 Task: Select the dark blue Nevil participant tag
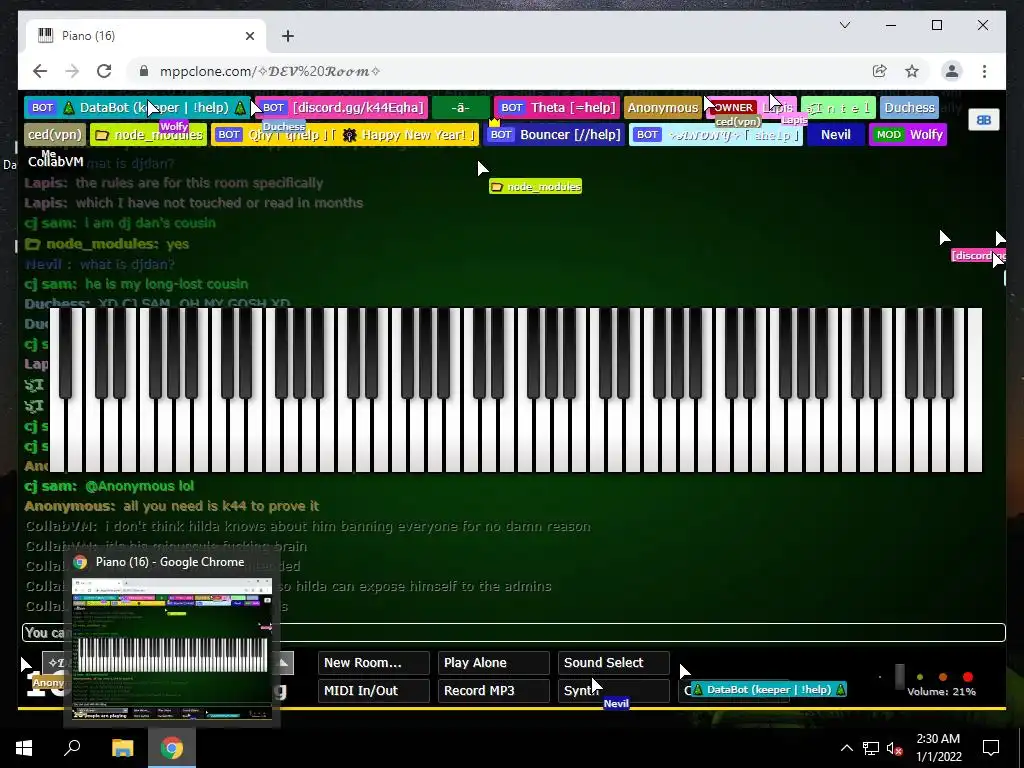point(835,135)
